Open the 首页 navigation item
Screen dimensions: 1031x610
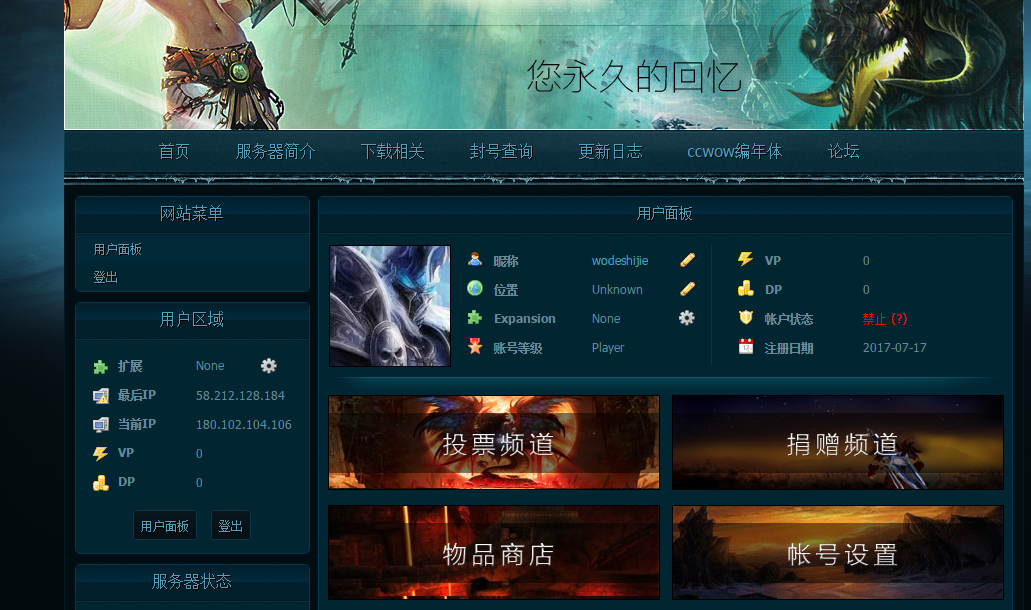click(x=174, y=152)
